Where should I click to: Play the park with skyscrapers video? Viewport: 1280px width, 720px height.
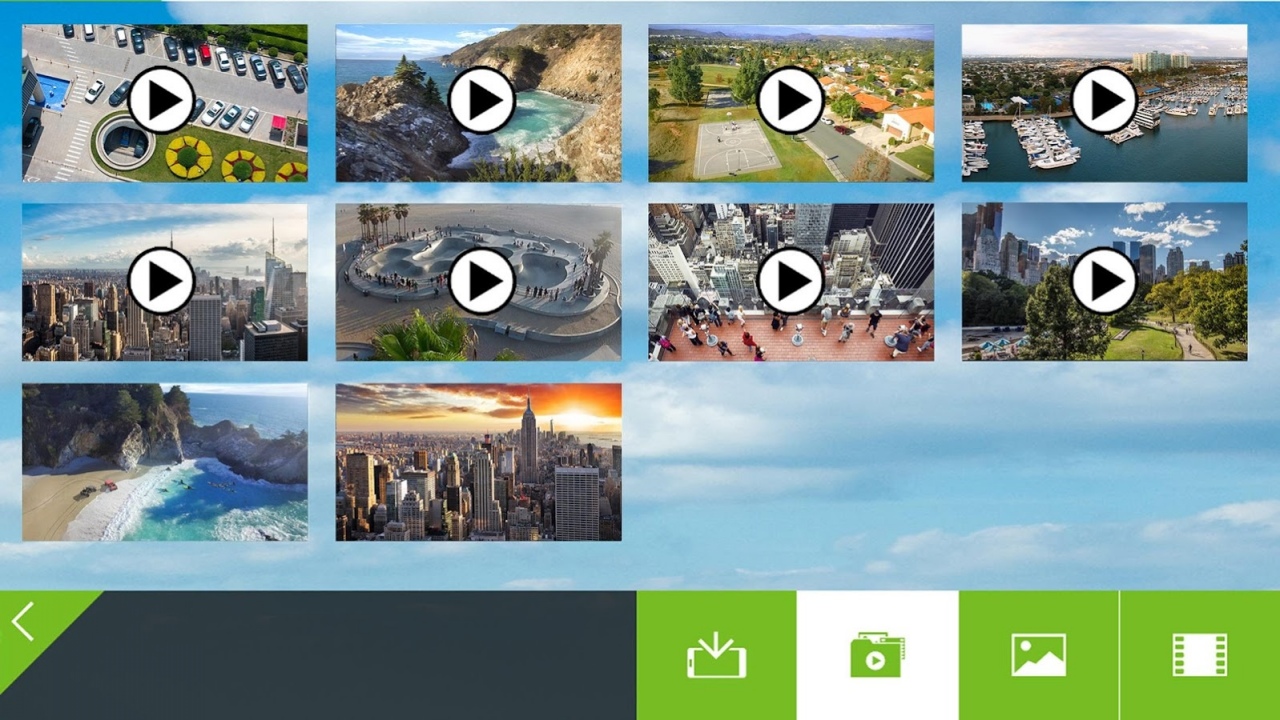(x=1104, y=281)
